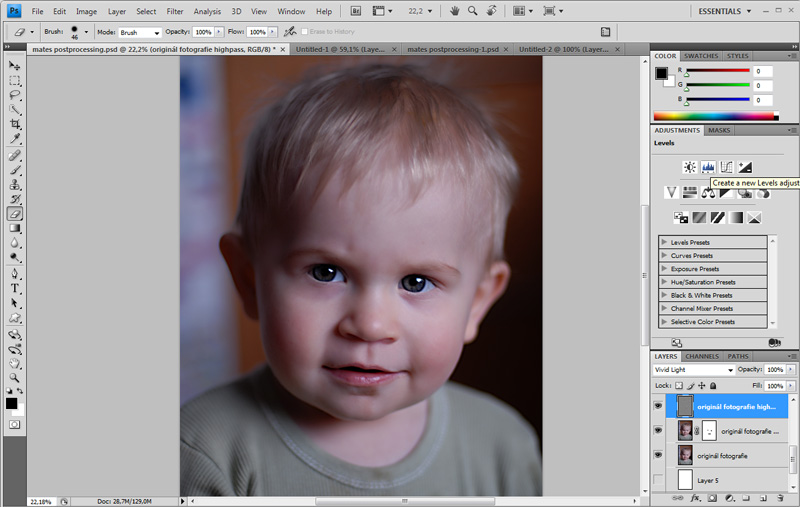Expand the Curves Presets list
This screenshot has width=800, height=507.
664,256
